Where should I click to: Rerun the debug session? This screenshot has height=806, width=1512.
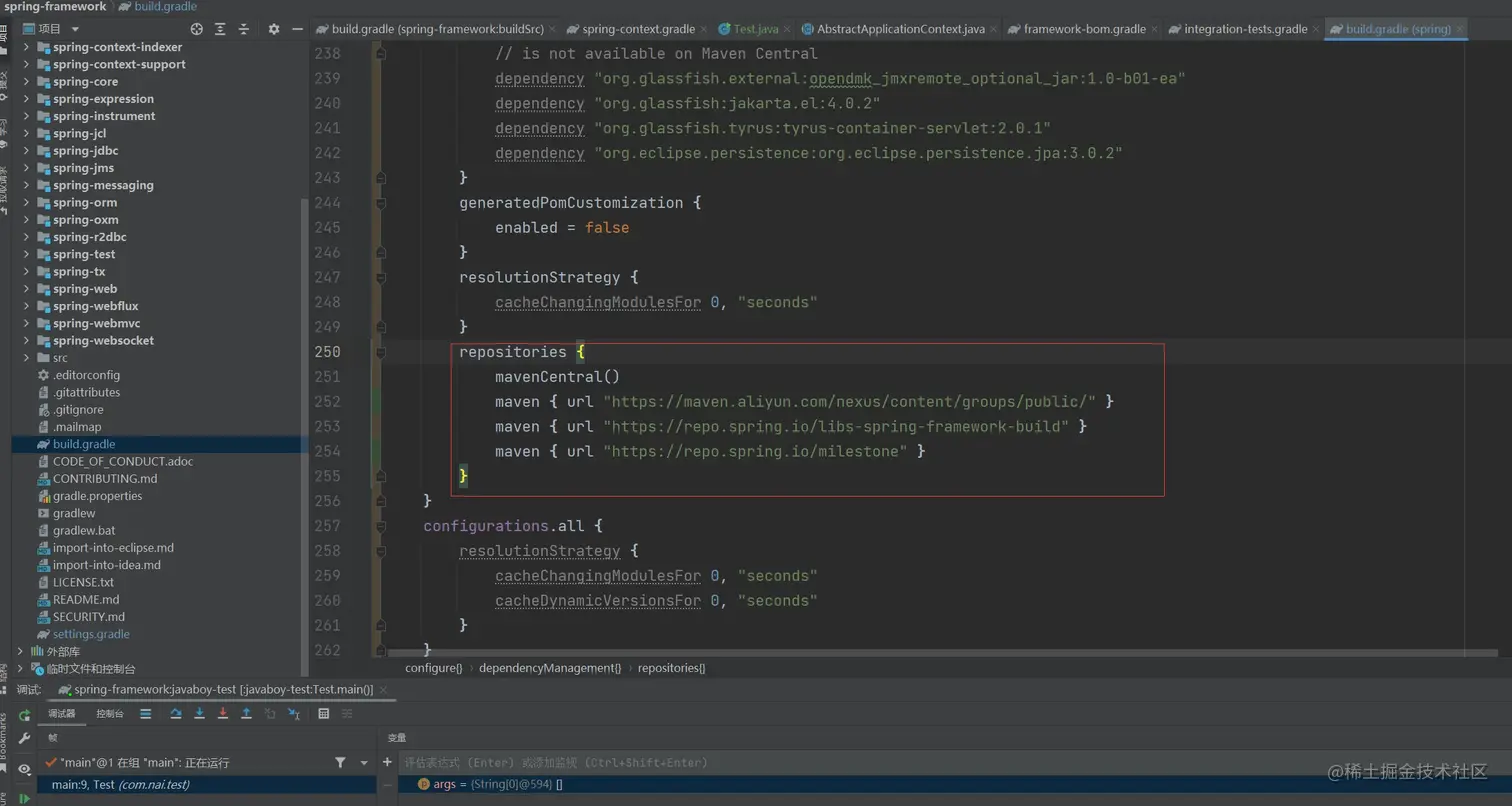24,715
